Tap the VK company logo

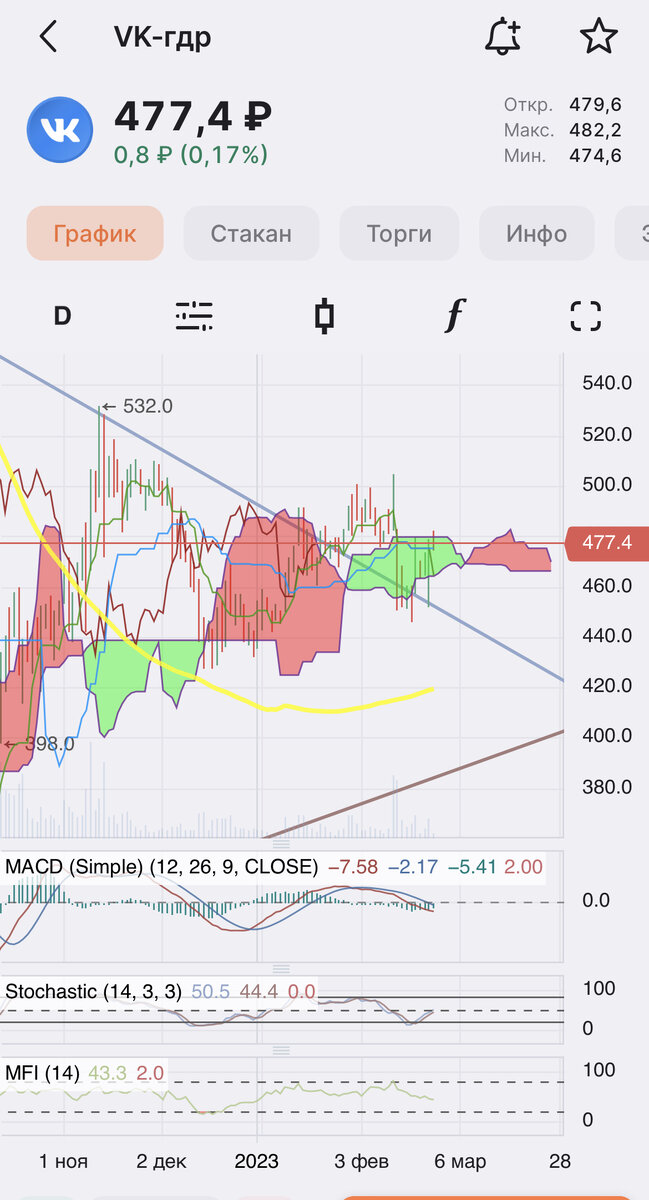pyautogui.click(x=60, y=130)
